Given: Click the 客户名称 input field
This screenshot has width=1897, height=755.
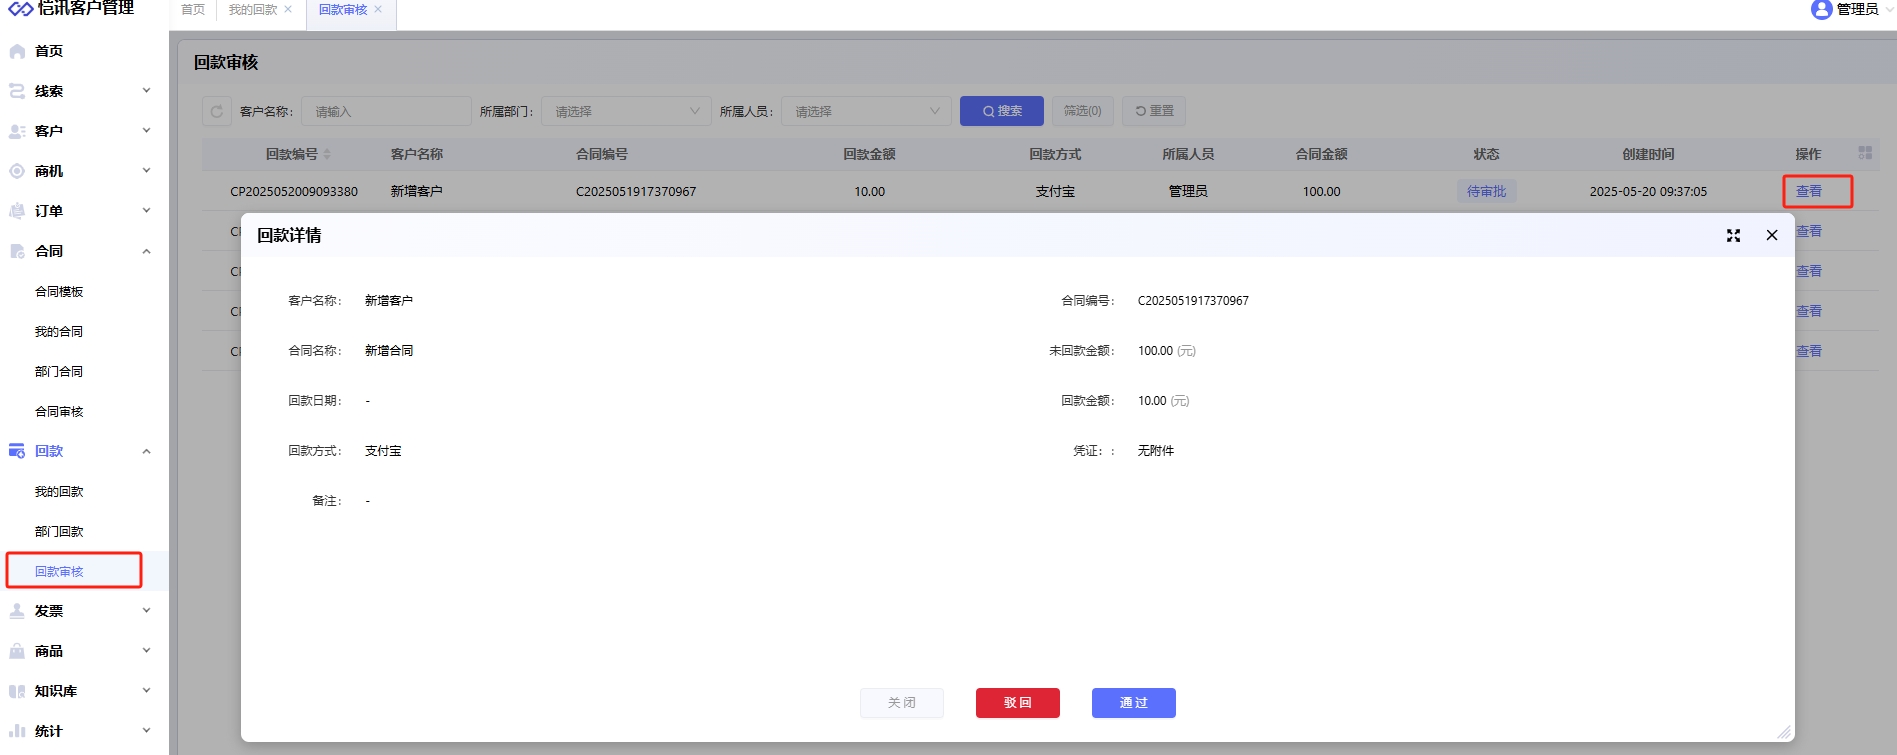Looking at the screenshot, I should point(386,111).
